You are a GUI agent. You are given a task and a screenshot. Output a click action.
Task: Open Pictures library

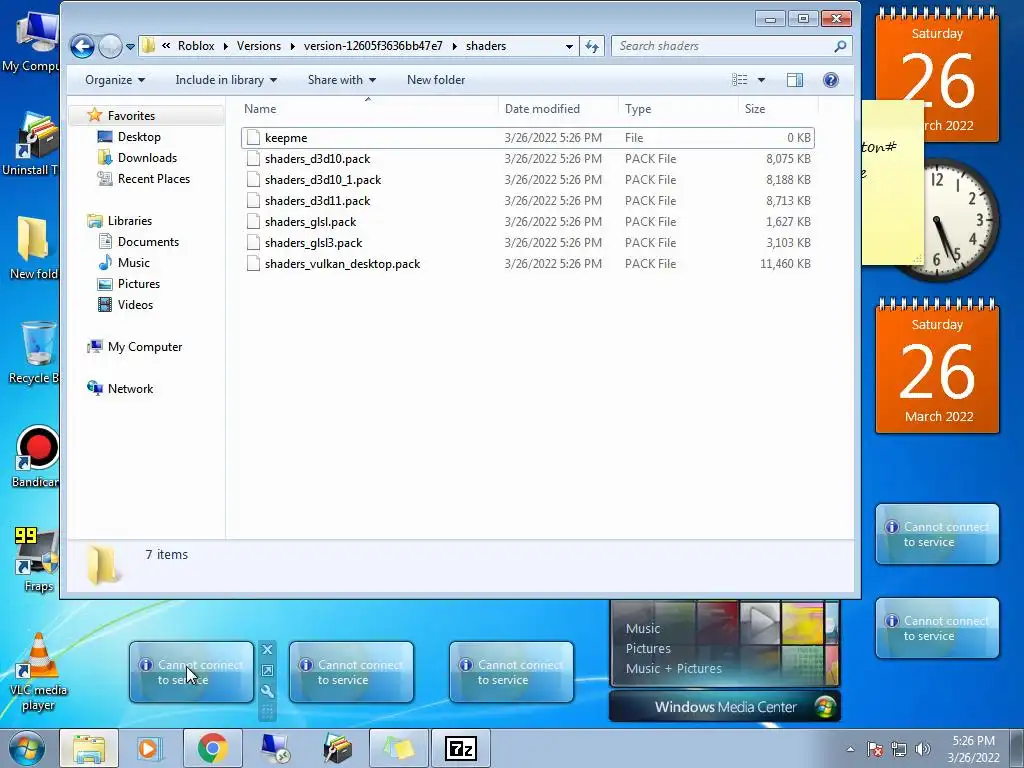pyautogui.click(x=129, y=283)
